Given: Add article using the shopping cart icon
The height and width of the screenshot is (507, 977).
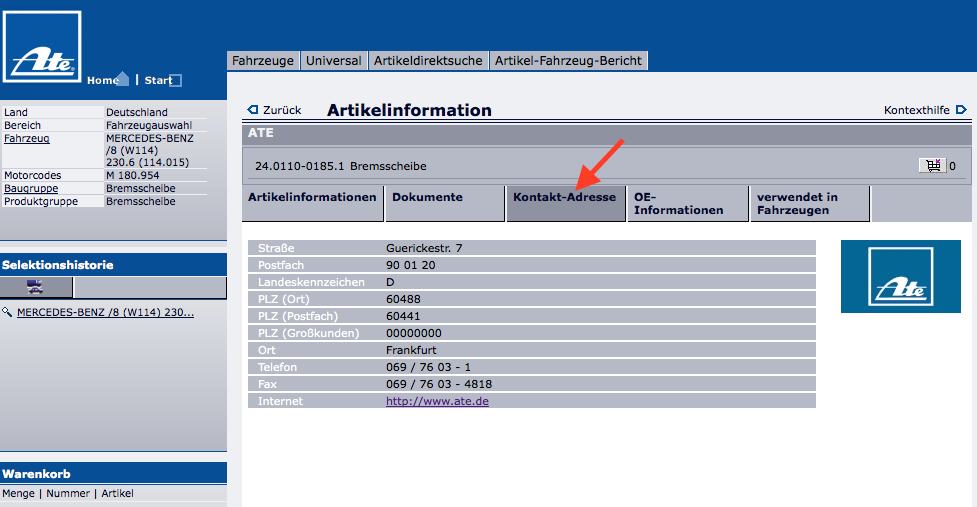Looking at the screenshot, I should point(933,166).
